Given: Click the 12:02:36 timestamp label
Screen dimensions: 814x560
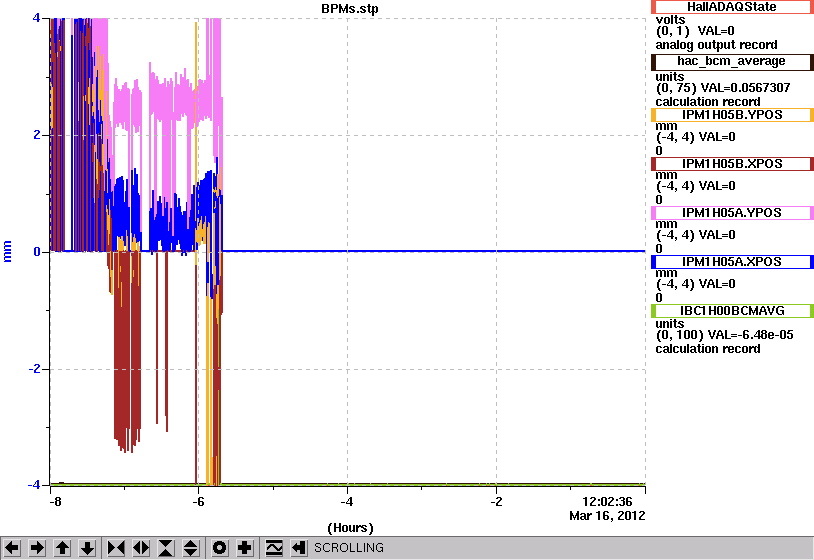Looking at the screenshot, I should [607, 502].
